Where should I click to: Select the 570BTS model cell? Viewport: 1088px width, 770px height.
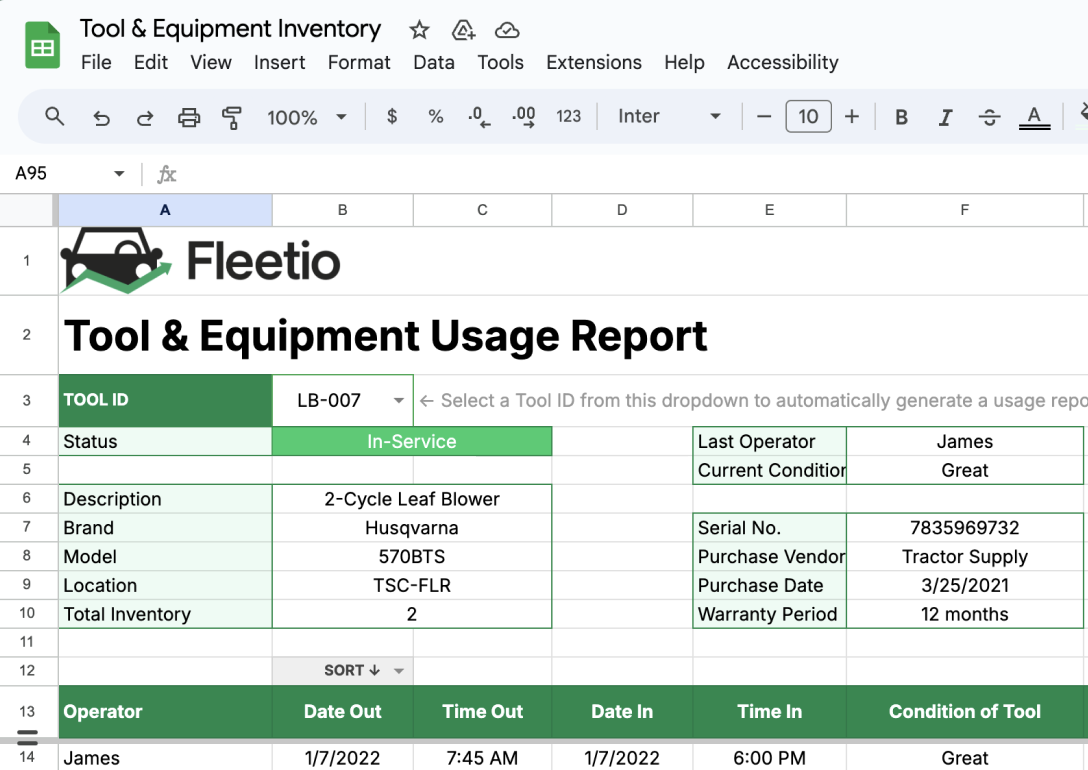pyautogui.click(x=412, y=556)
